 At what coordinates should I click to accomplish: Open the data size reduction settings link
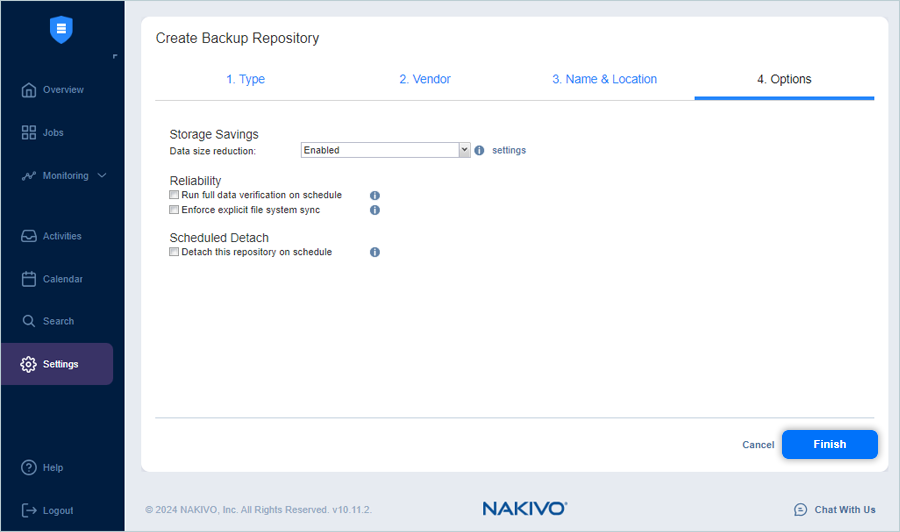tap(509, 150)
